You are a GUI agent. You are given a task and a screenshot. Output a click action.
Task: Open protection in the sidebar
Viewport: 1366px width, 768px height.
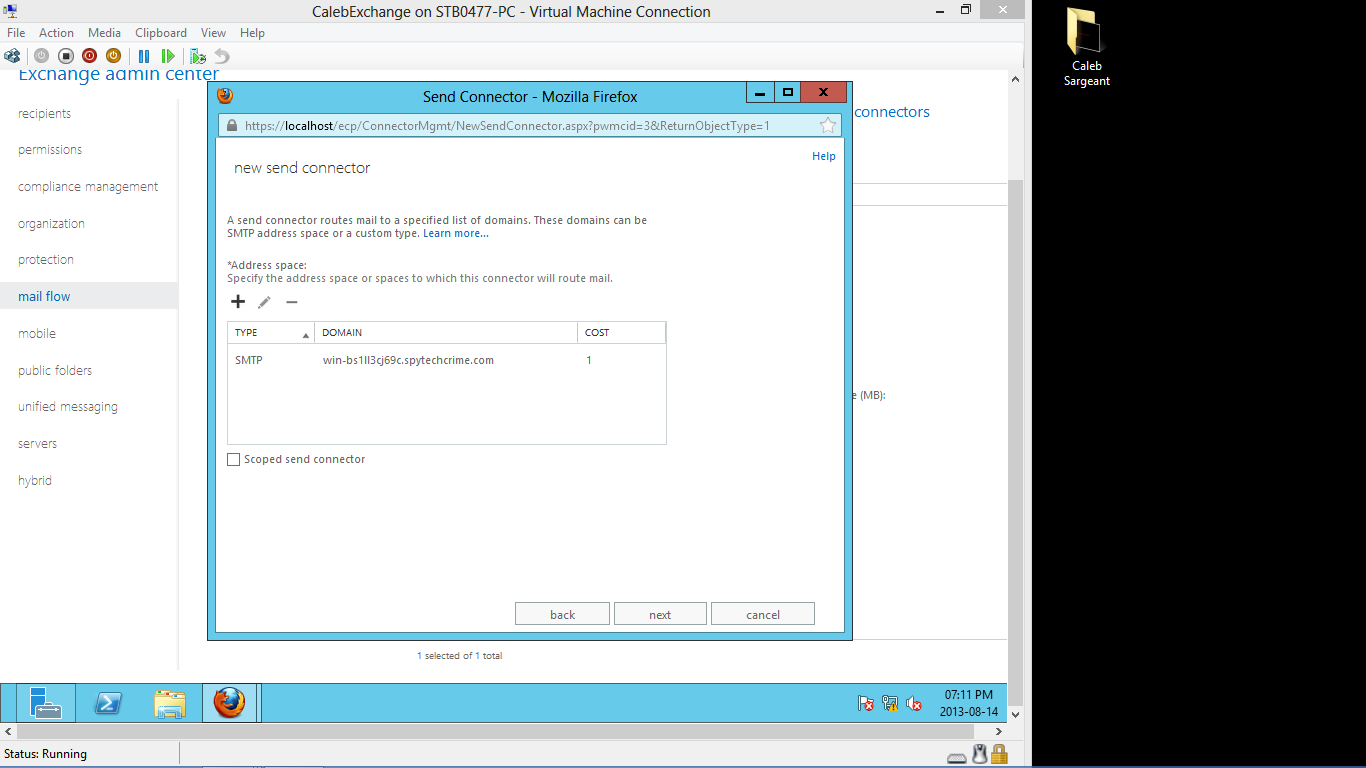46,260
